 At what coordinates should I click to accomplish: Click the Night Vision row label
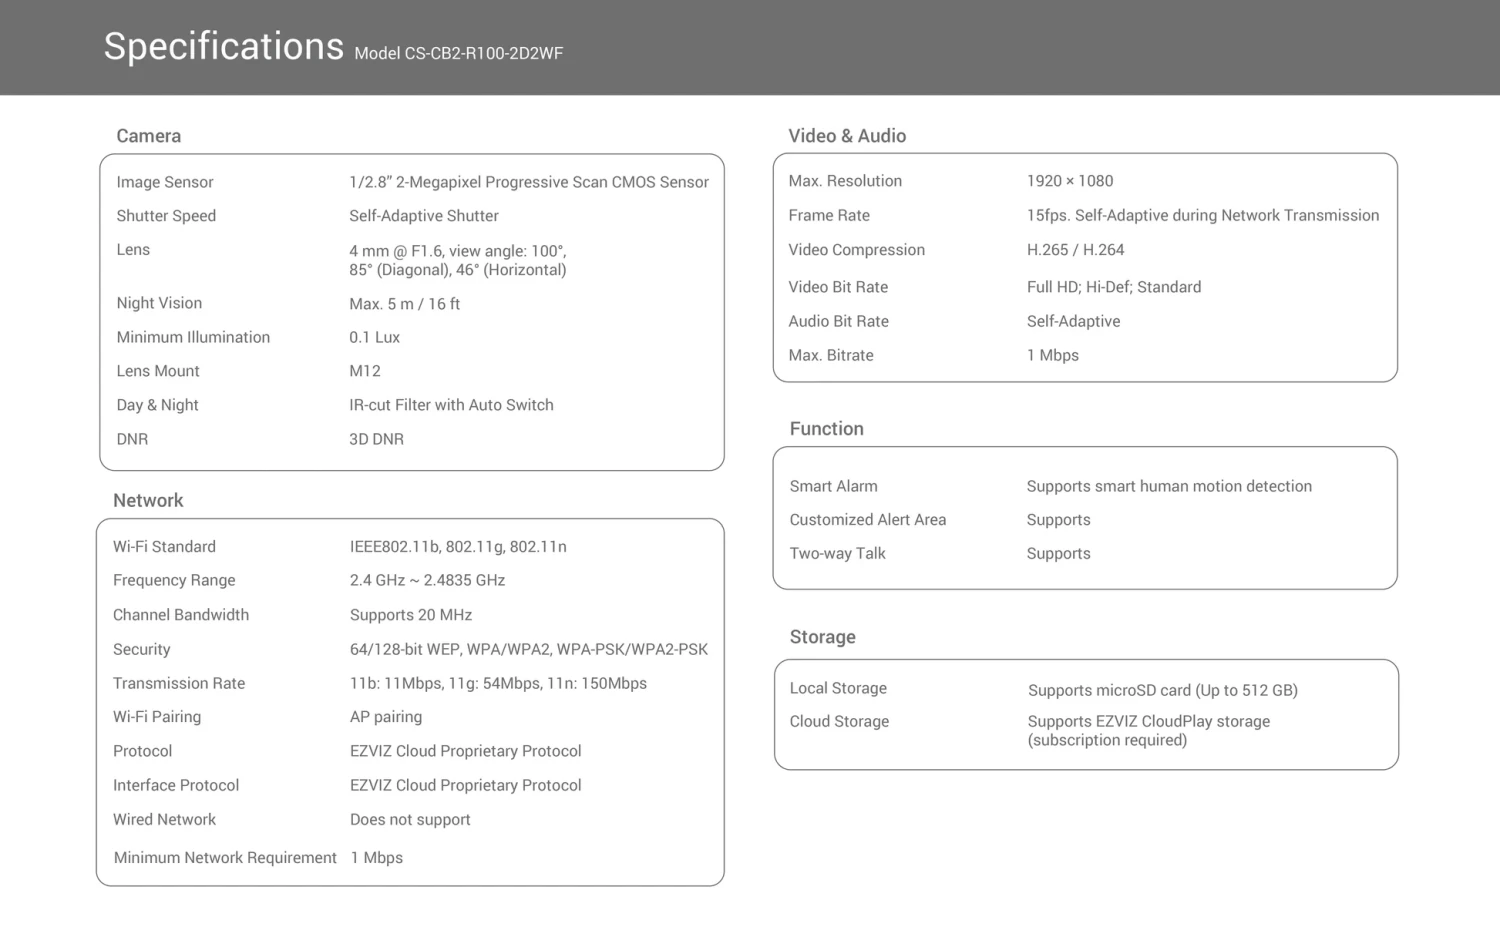point(159,303)
